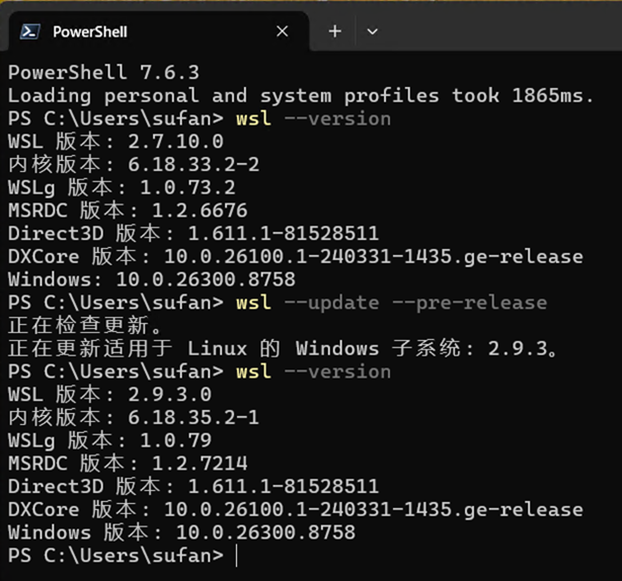The height and width of the screenshot is (581, 622).
Task: Click the 'MSRDC 版本: 1.2.7214' line
Action: pyautogui.click(x=128, y=464)
